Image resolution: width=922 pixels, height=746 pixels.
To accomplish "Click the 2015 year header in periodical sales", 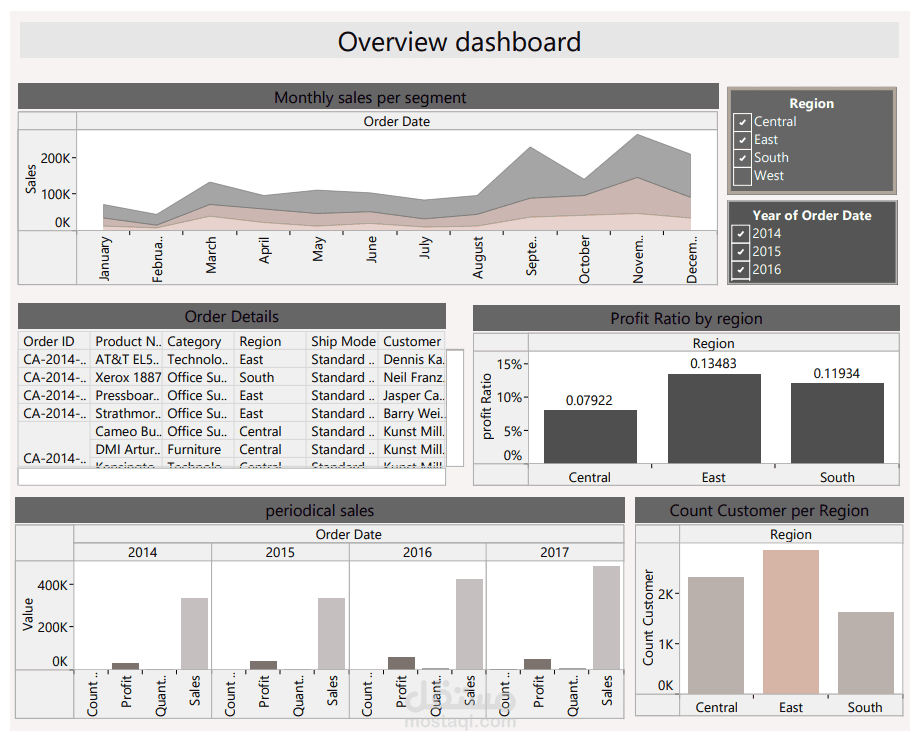I will coord(280,553).
